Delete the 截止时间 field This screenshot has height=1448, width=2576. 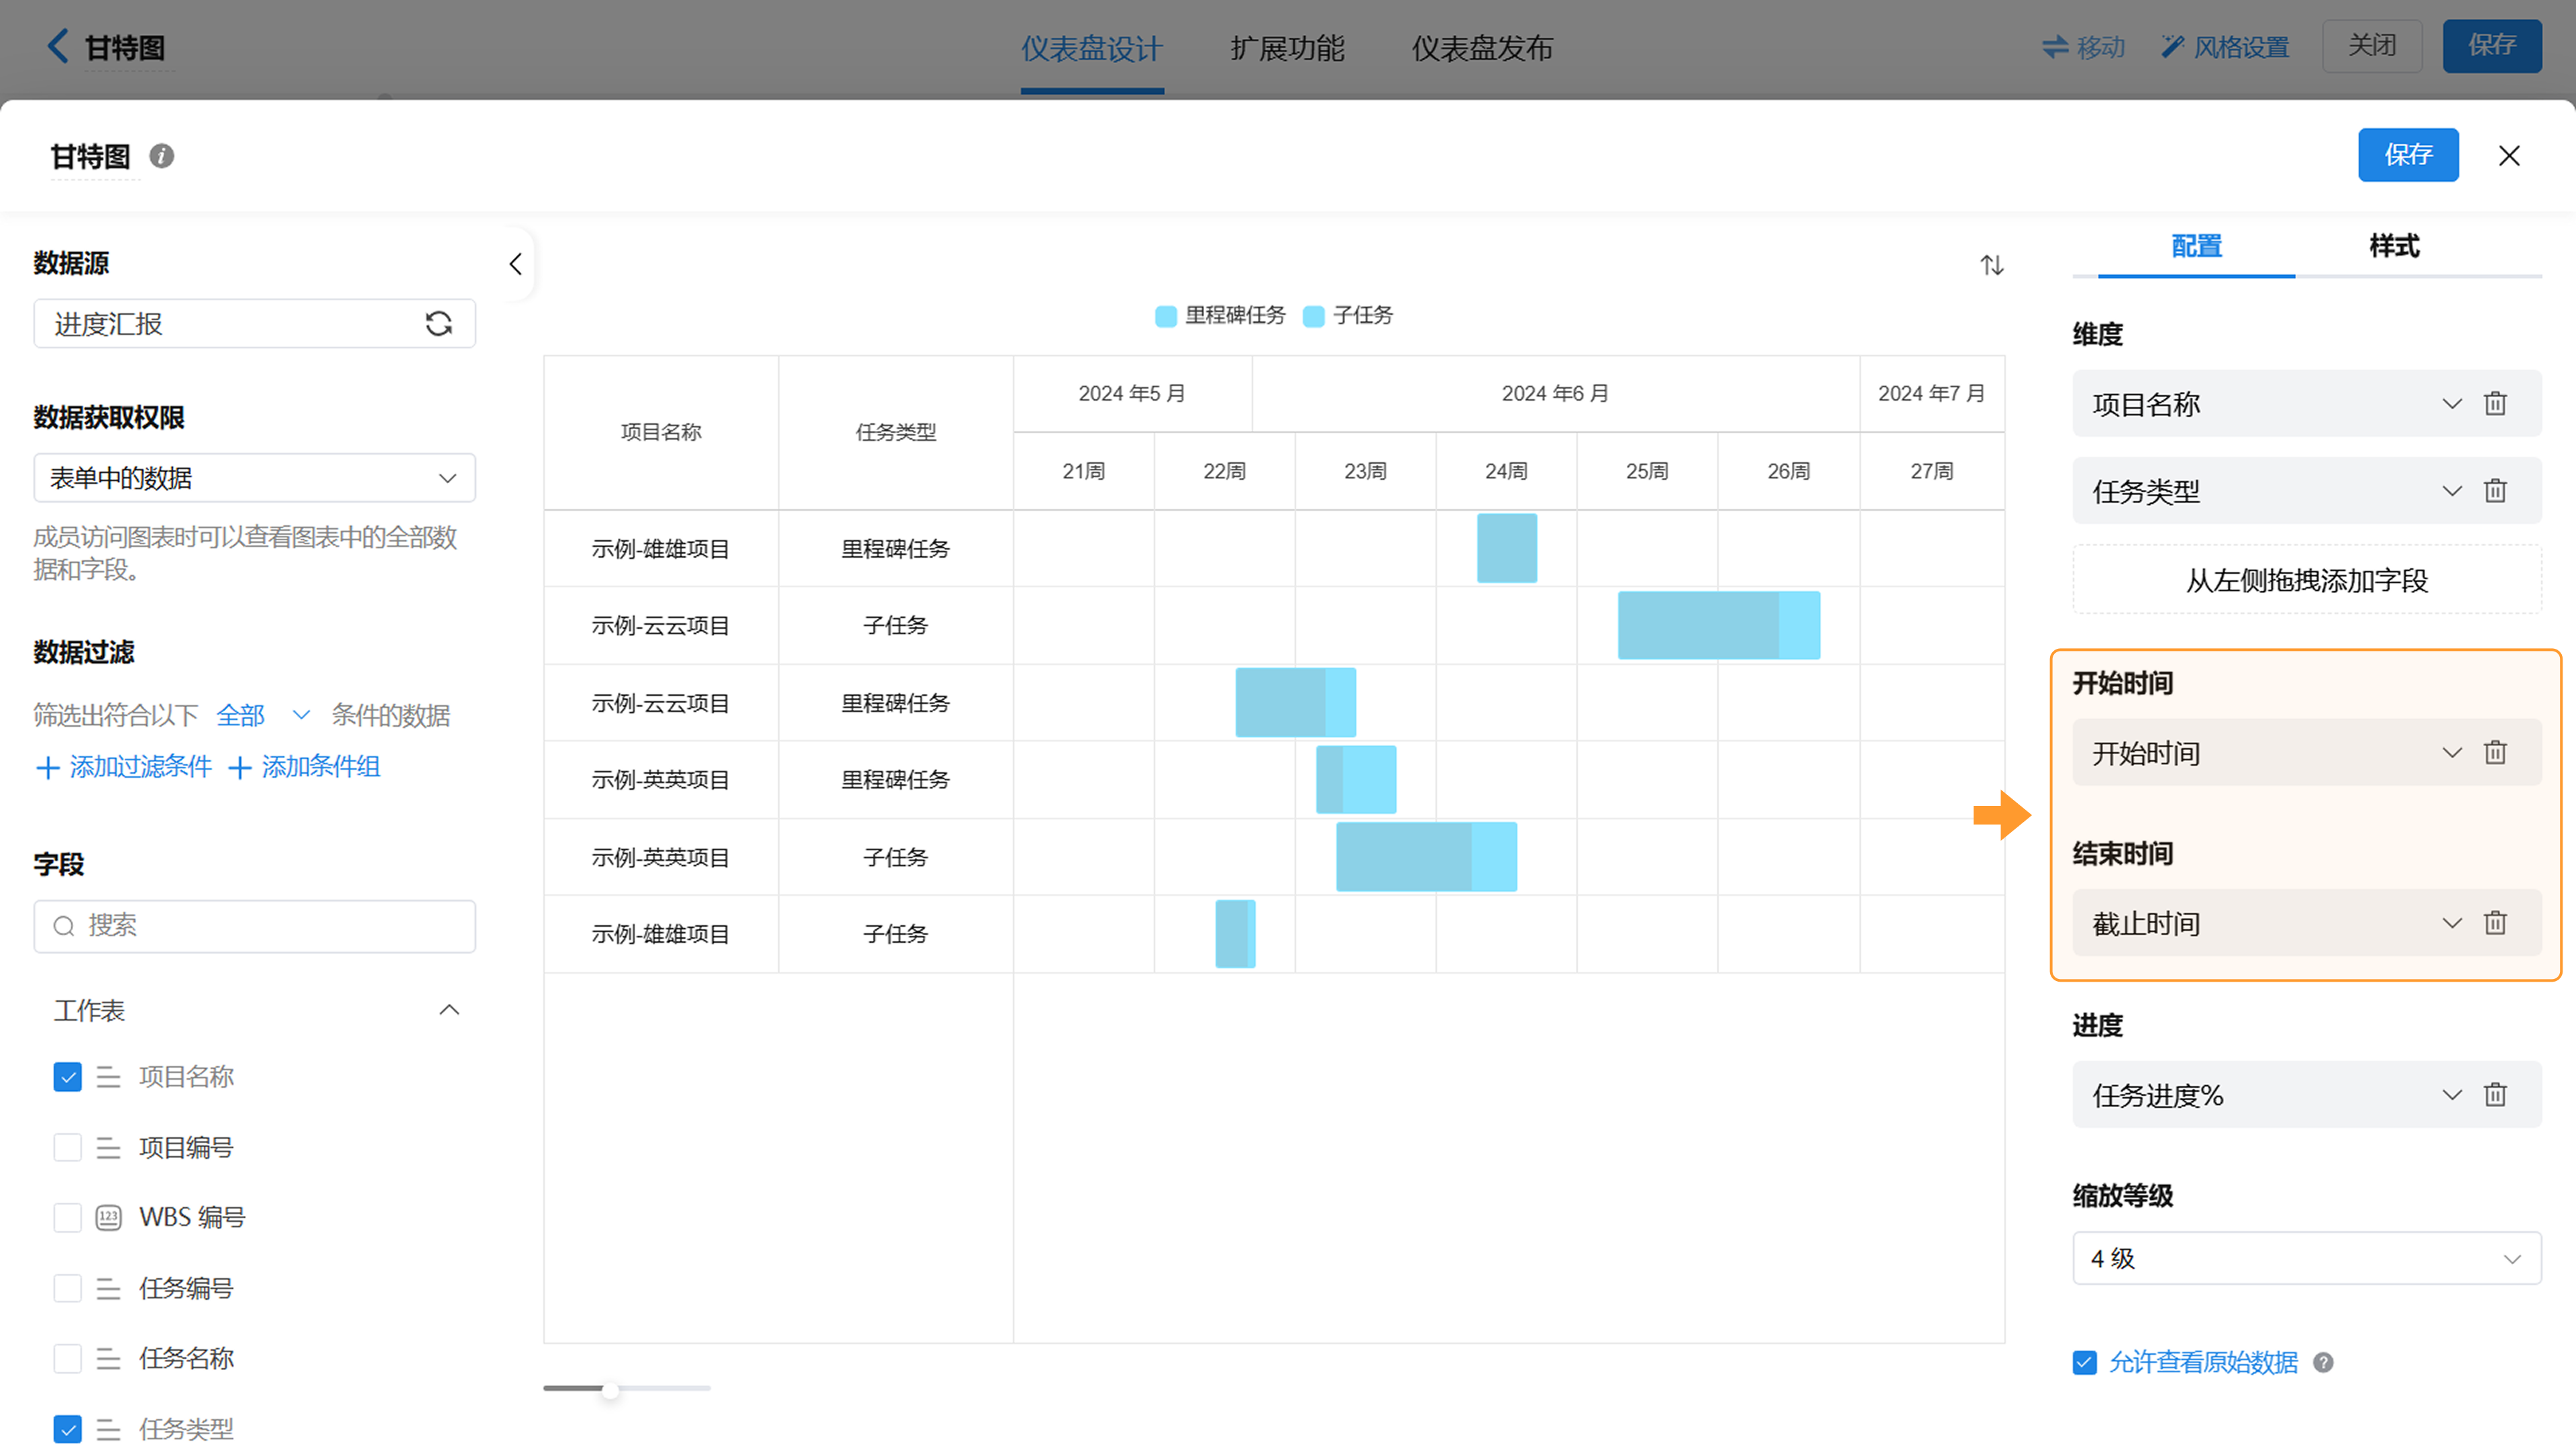[x=2496, y=923]
